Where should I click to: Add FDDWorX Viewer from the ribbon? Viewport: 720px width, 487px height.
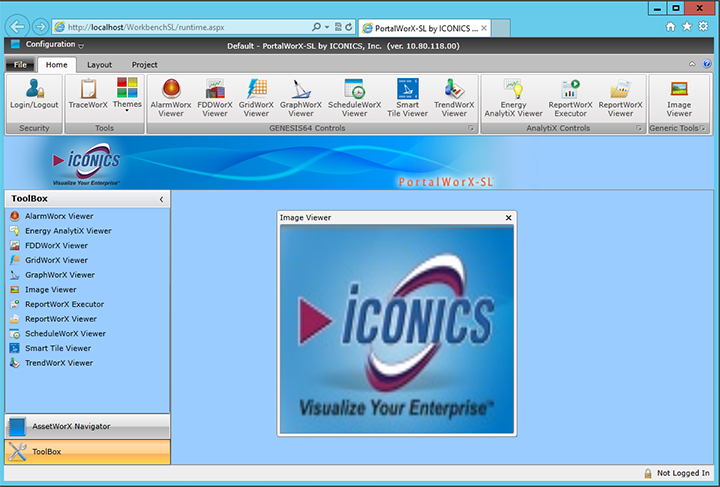(x=215, y=98)
